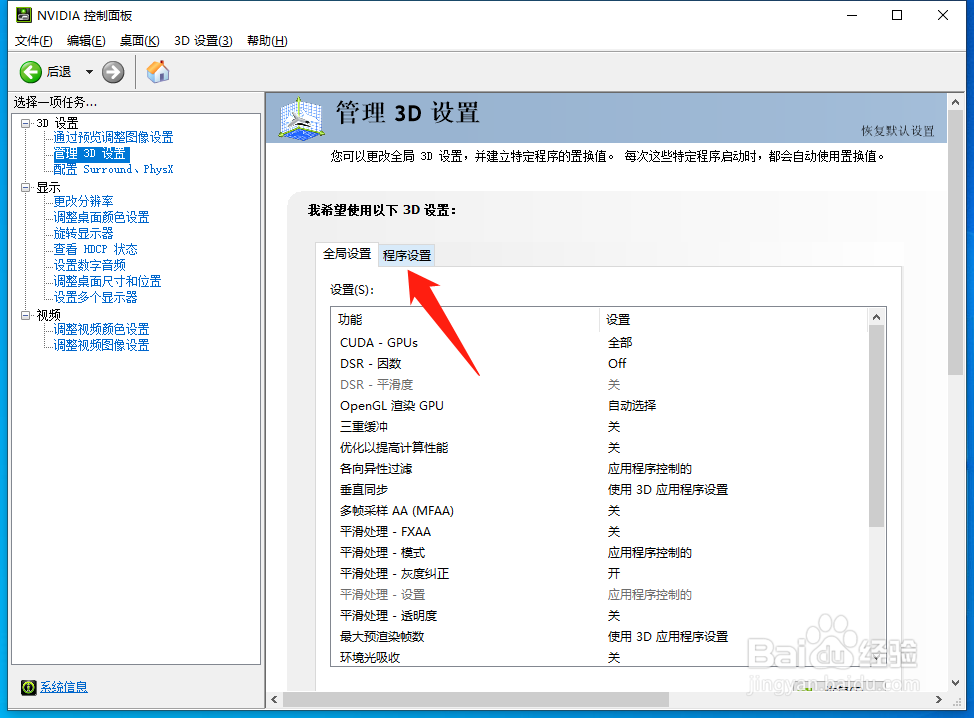Image resolution: width=974 pixels, height=718 pixels.
Task: Click the settings list vertical scrollbar thumb
Action: (876, 426)
